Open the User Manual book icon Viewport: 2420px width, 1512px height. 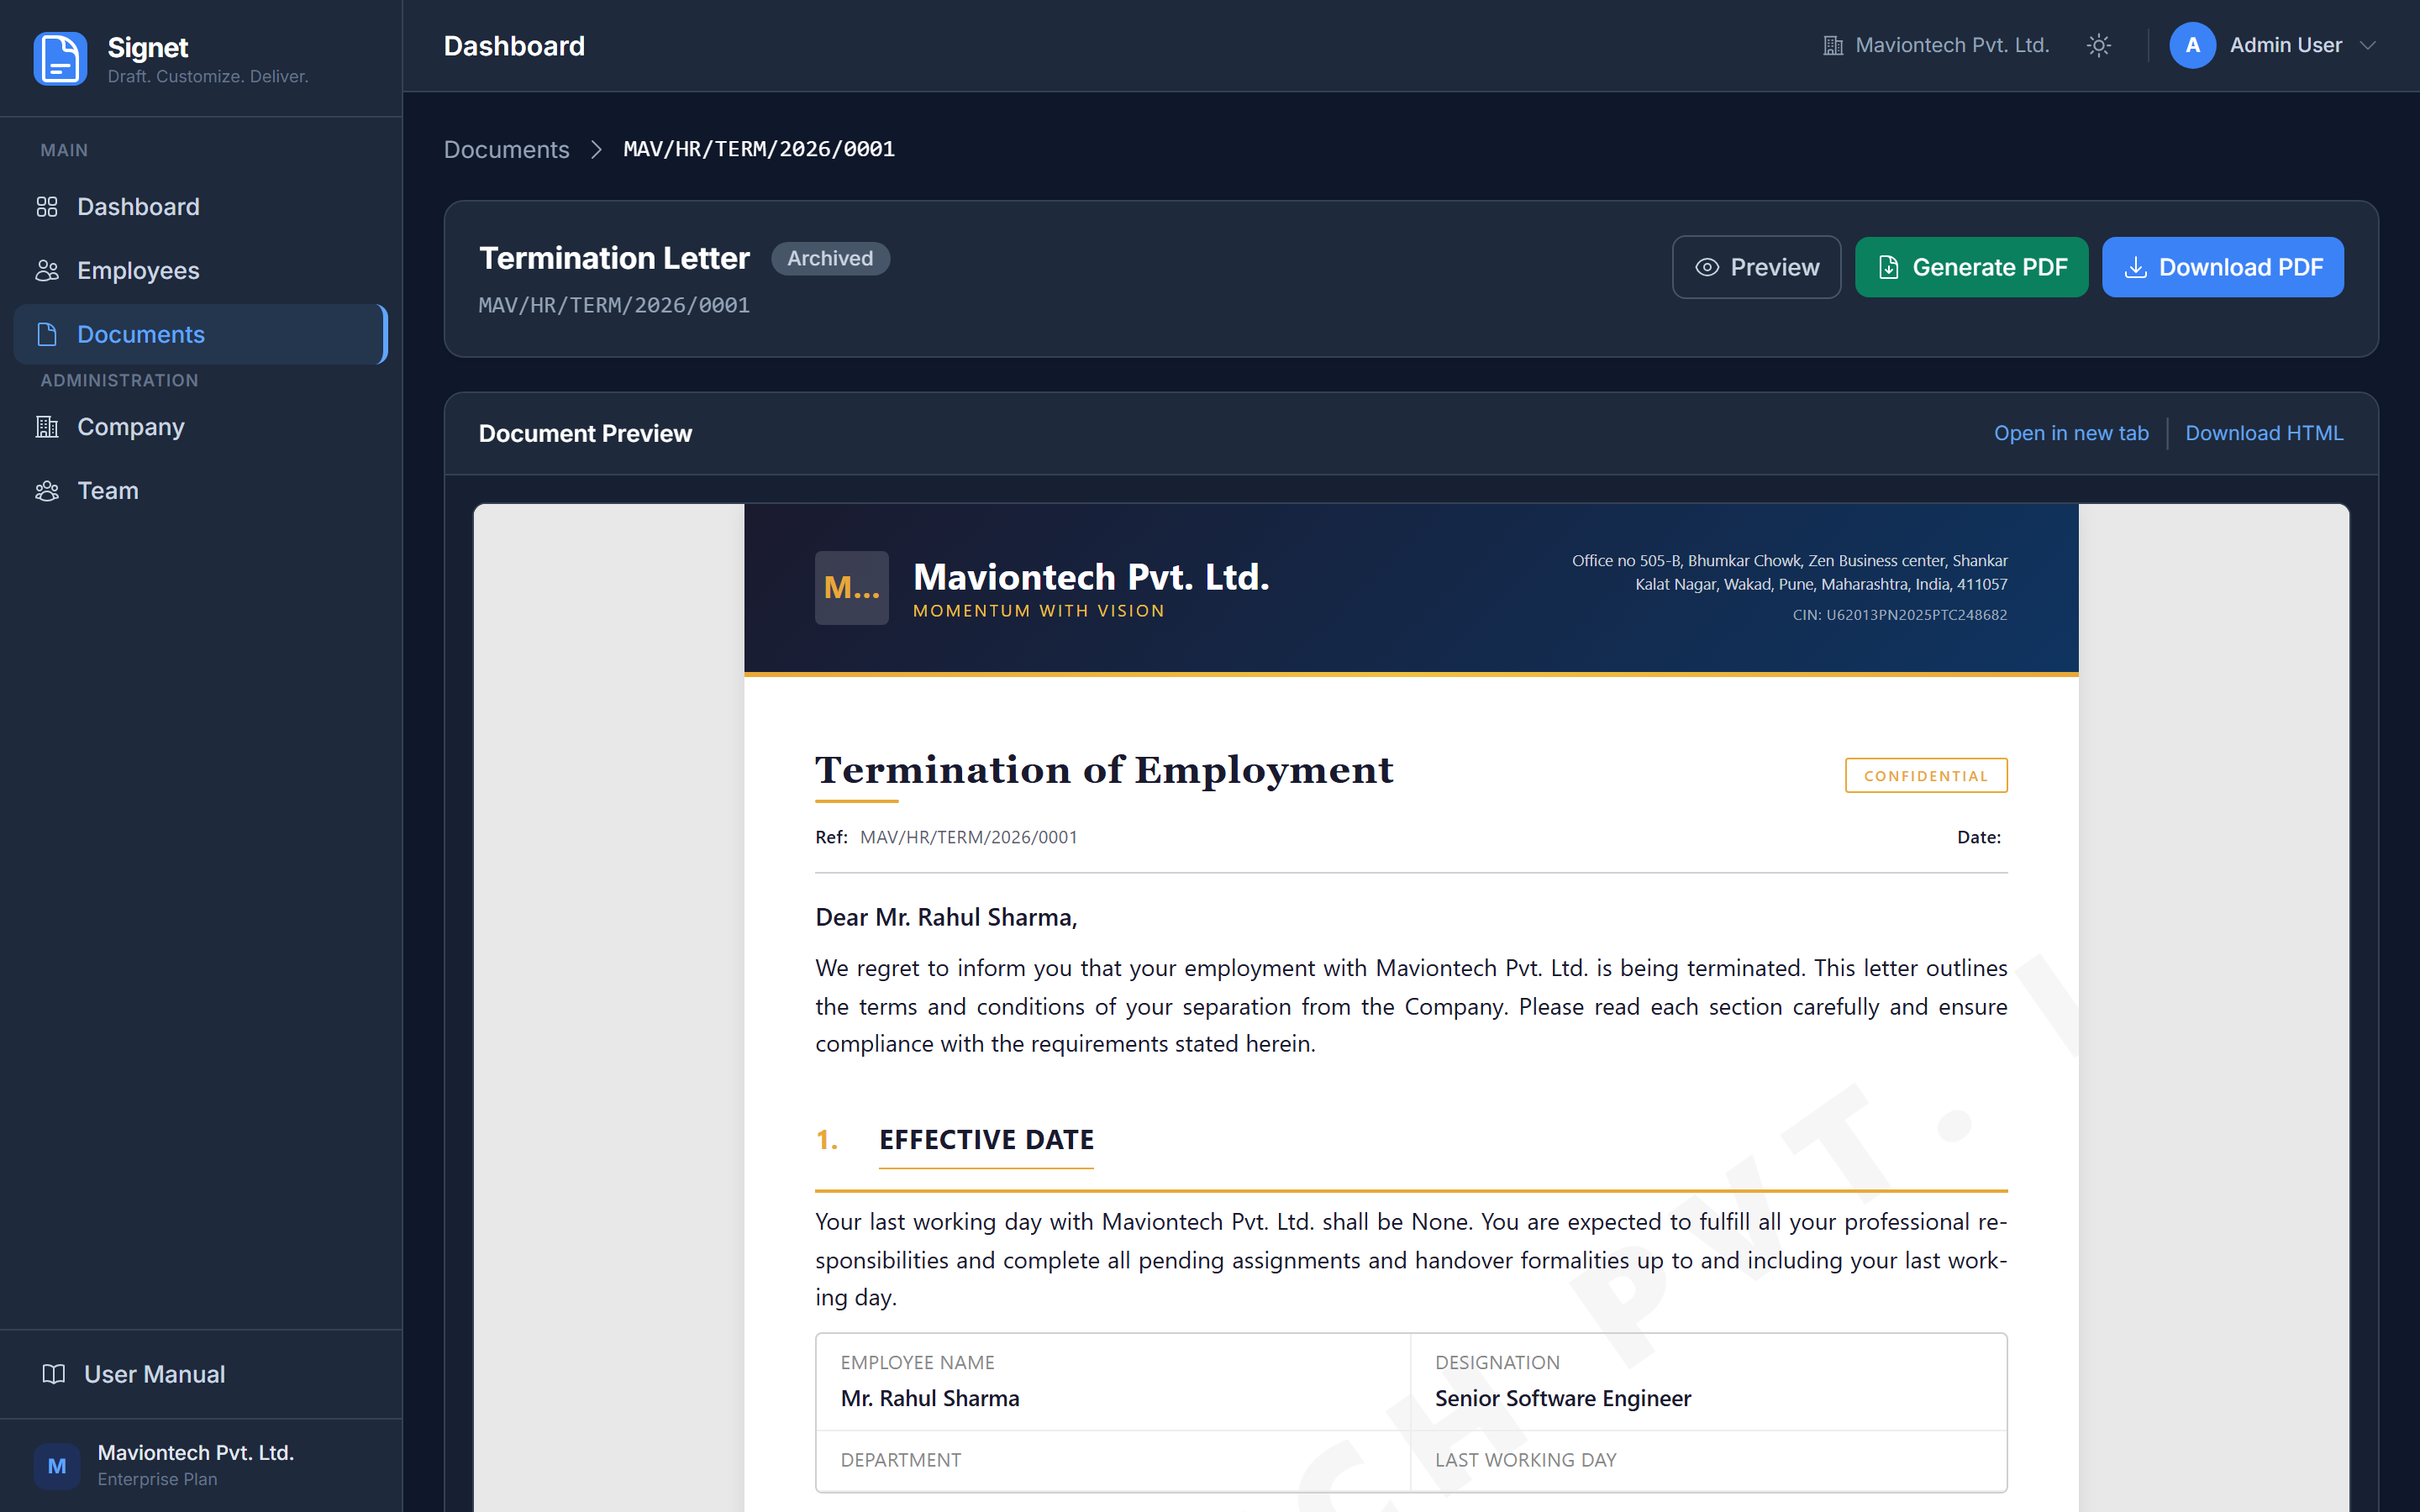tap(54, 1374)
